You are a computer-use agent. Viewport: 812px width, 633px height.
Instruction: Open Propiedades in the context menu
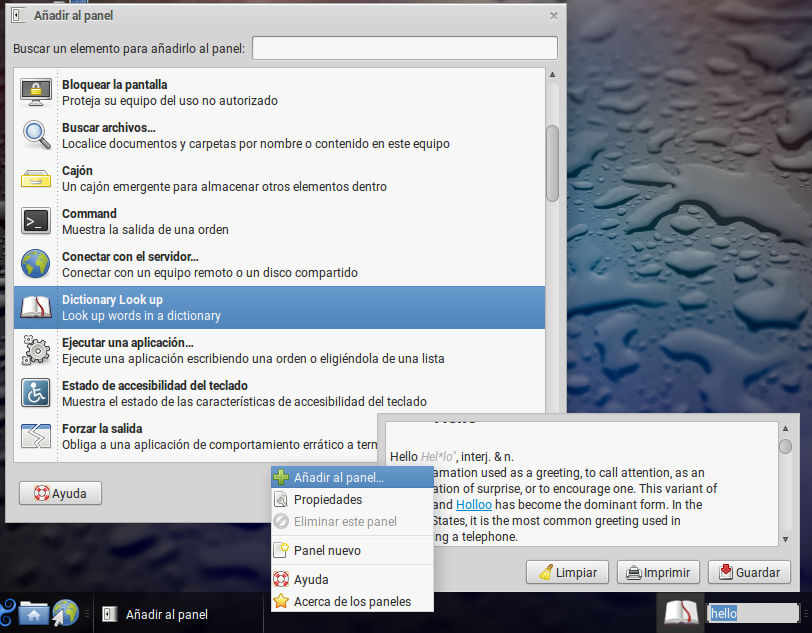pyautogui.click(x=327, y=499)
